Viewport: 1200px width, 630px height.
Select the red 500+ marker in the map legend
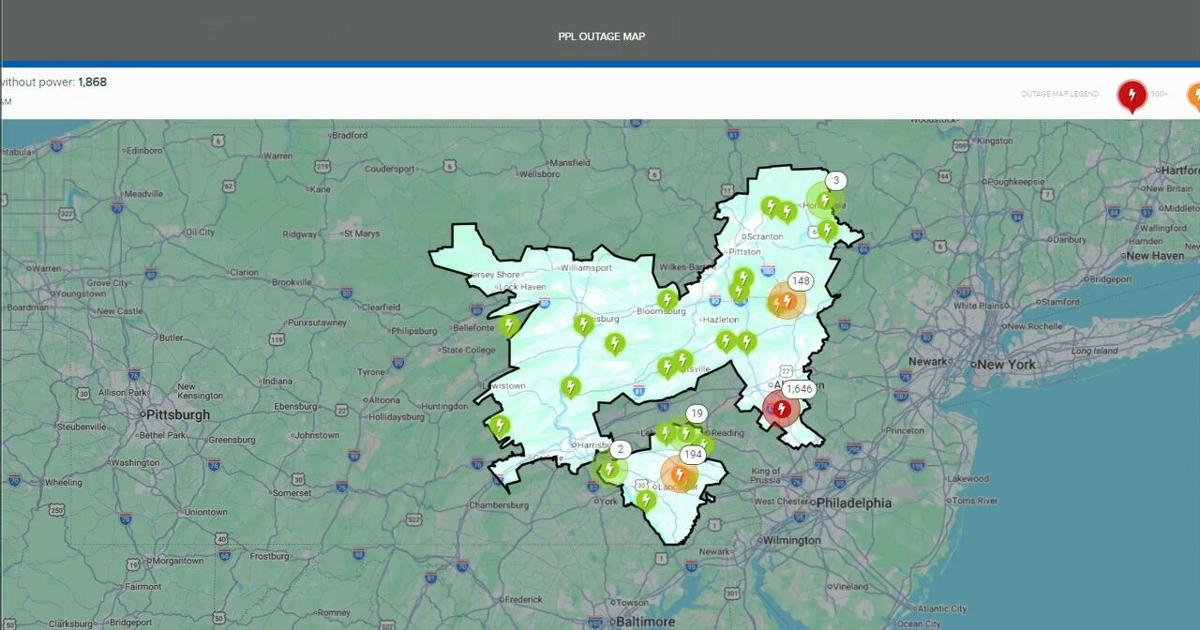1131,93
